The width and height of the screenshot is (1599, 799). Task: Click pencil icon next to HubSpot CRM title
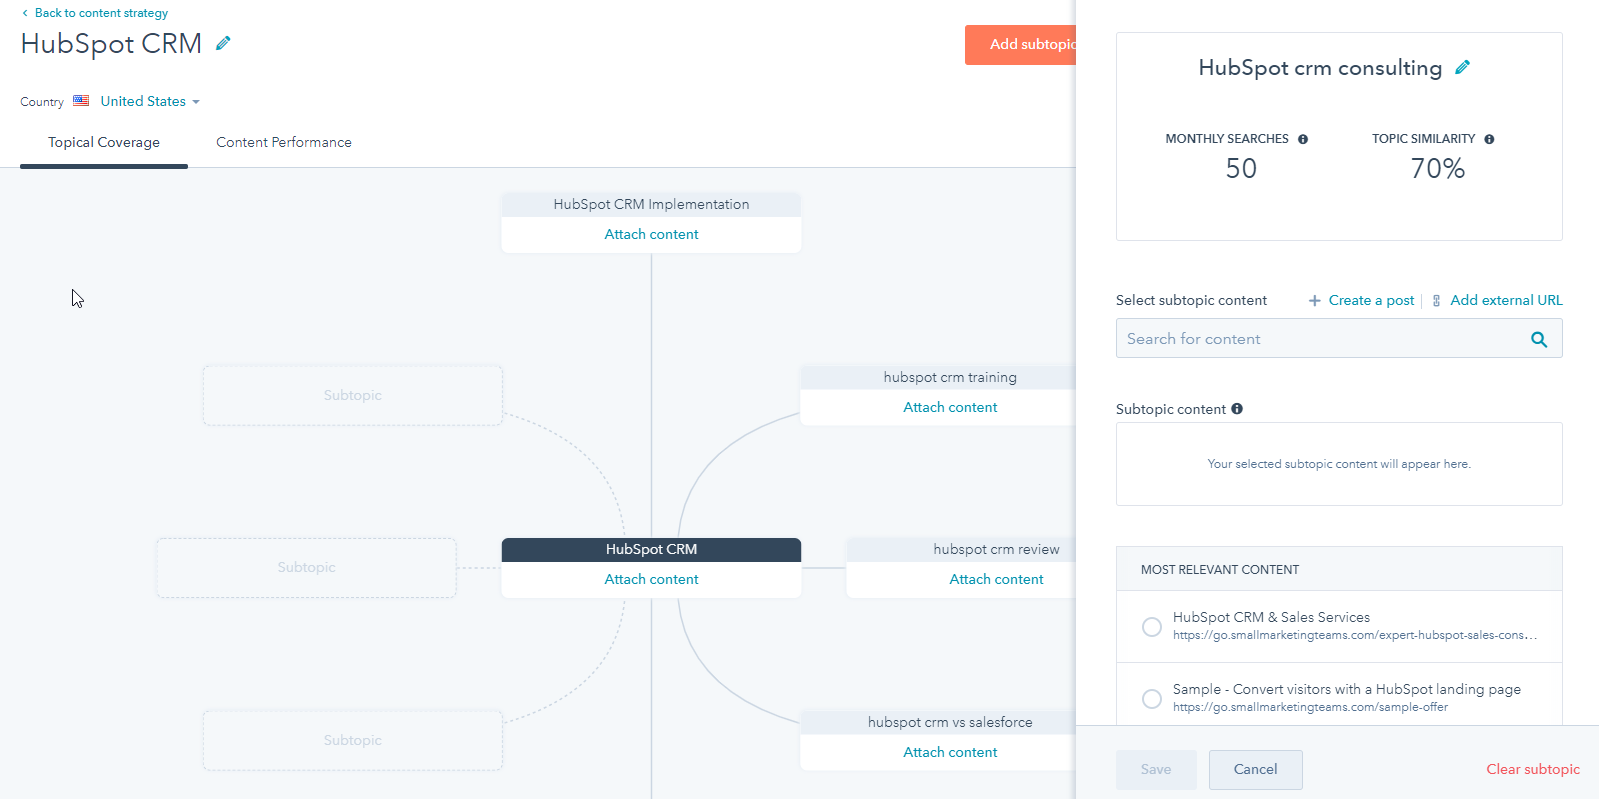(x=223, y=43)
